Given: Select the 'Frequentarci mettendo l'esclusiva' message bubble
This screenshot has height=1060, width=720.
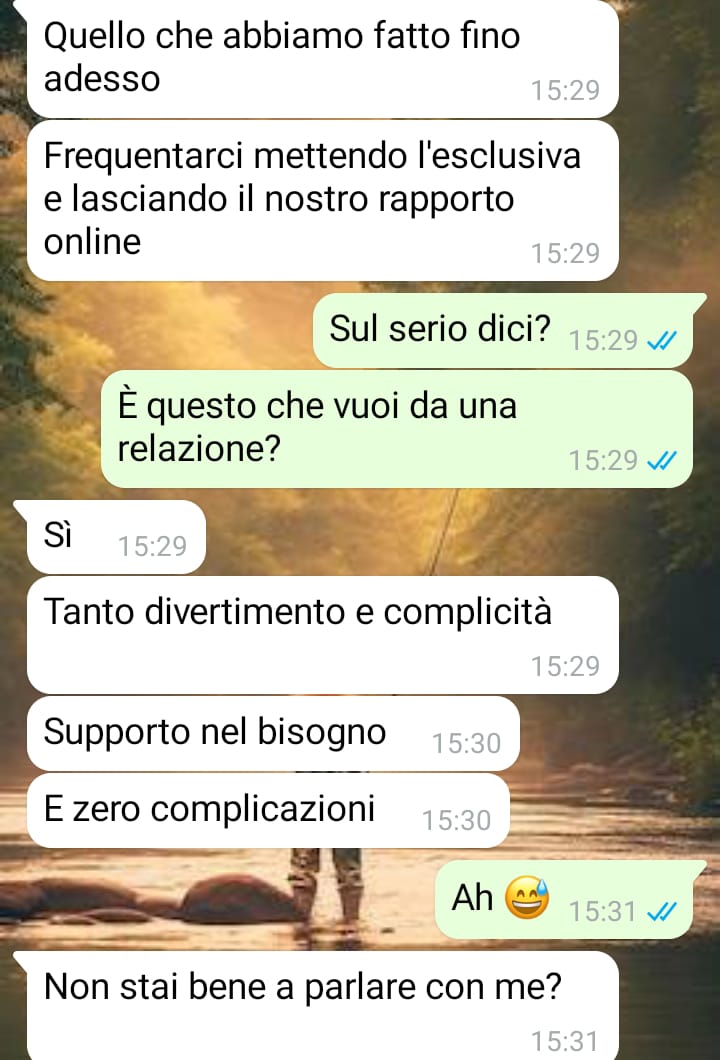Looking at the screenshot, I should pos(322,201).
